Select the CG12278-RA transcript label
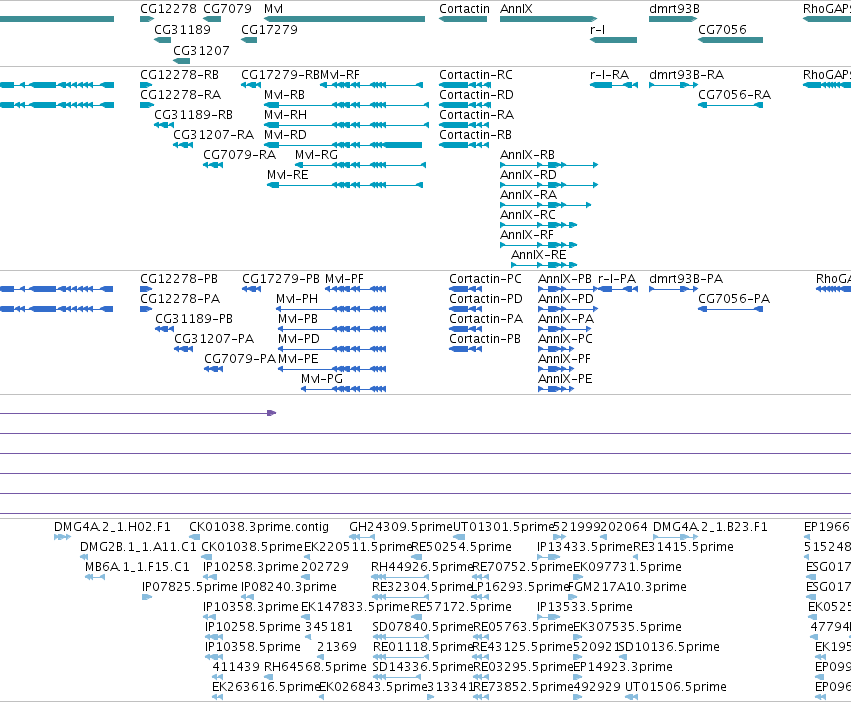The image size is (851, 702). pyautogui.click(x=180, y=94)
